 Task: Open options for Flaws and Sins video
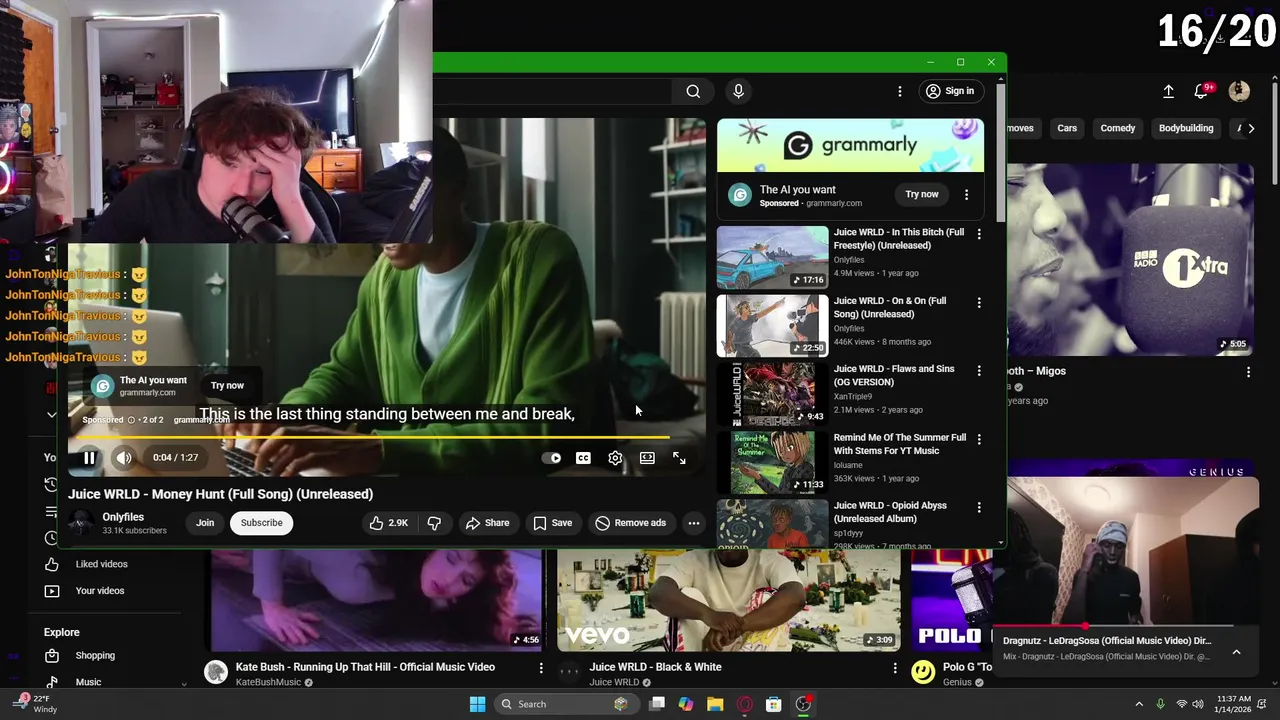(x=979, y=370)
